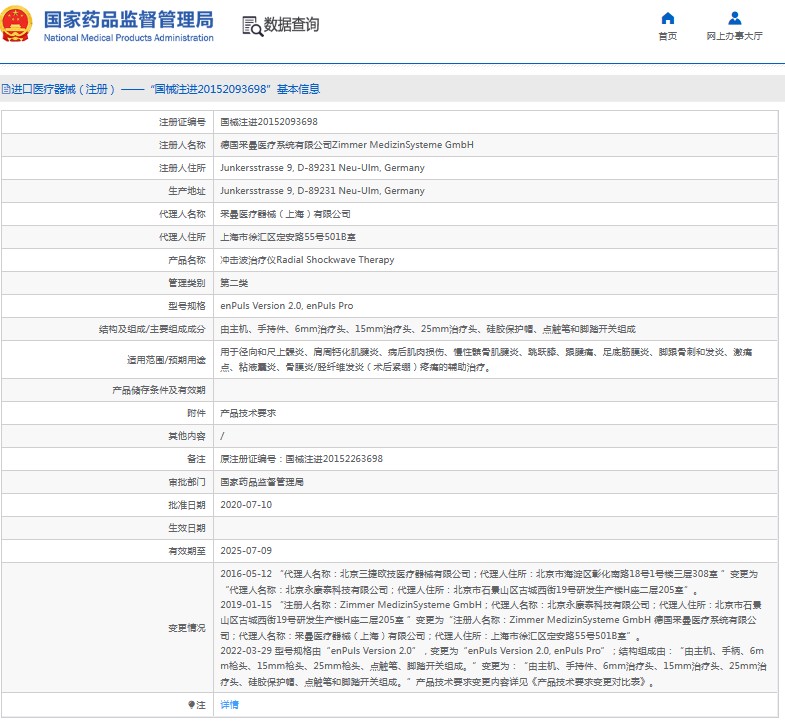Open the 首页 home icon
The image size is (785, 722).
coord(667,19)
